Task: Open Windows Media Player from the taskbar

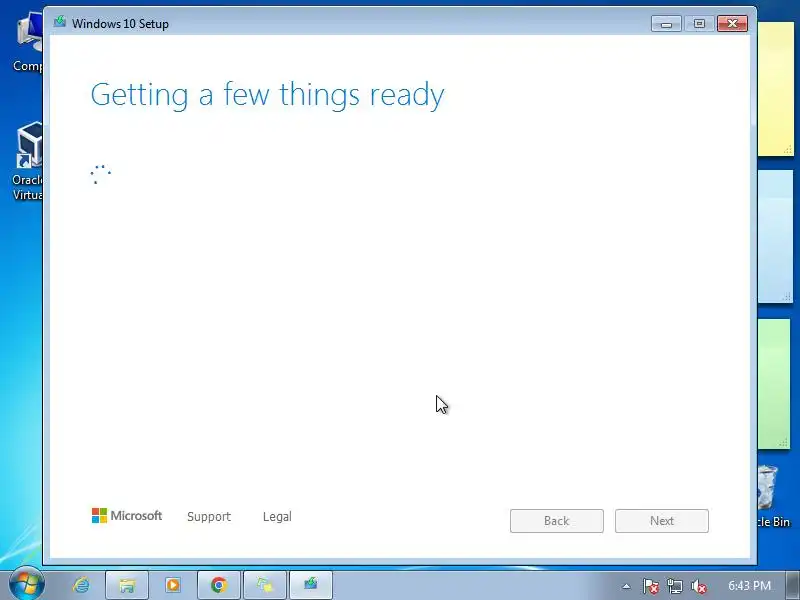Action: [172, 585]
